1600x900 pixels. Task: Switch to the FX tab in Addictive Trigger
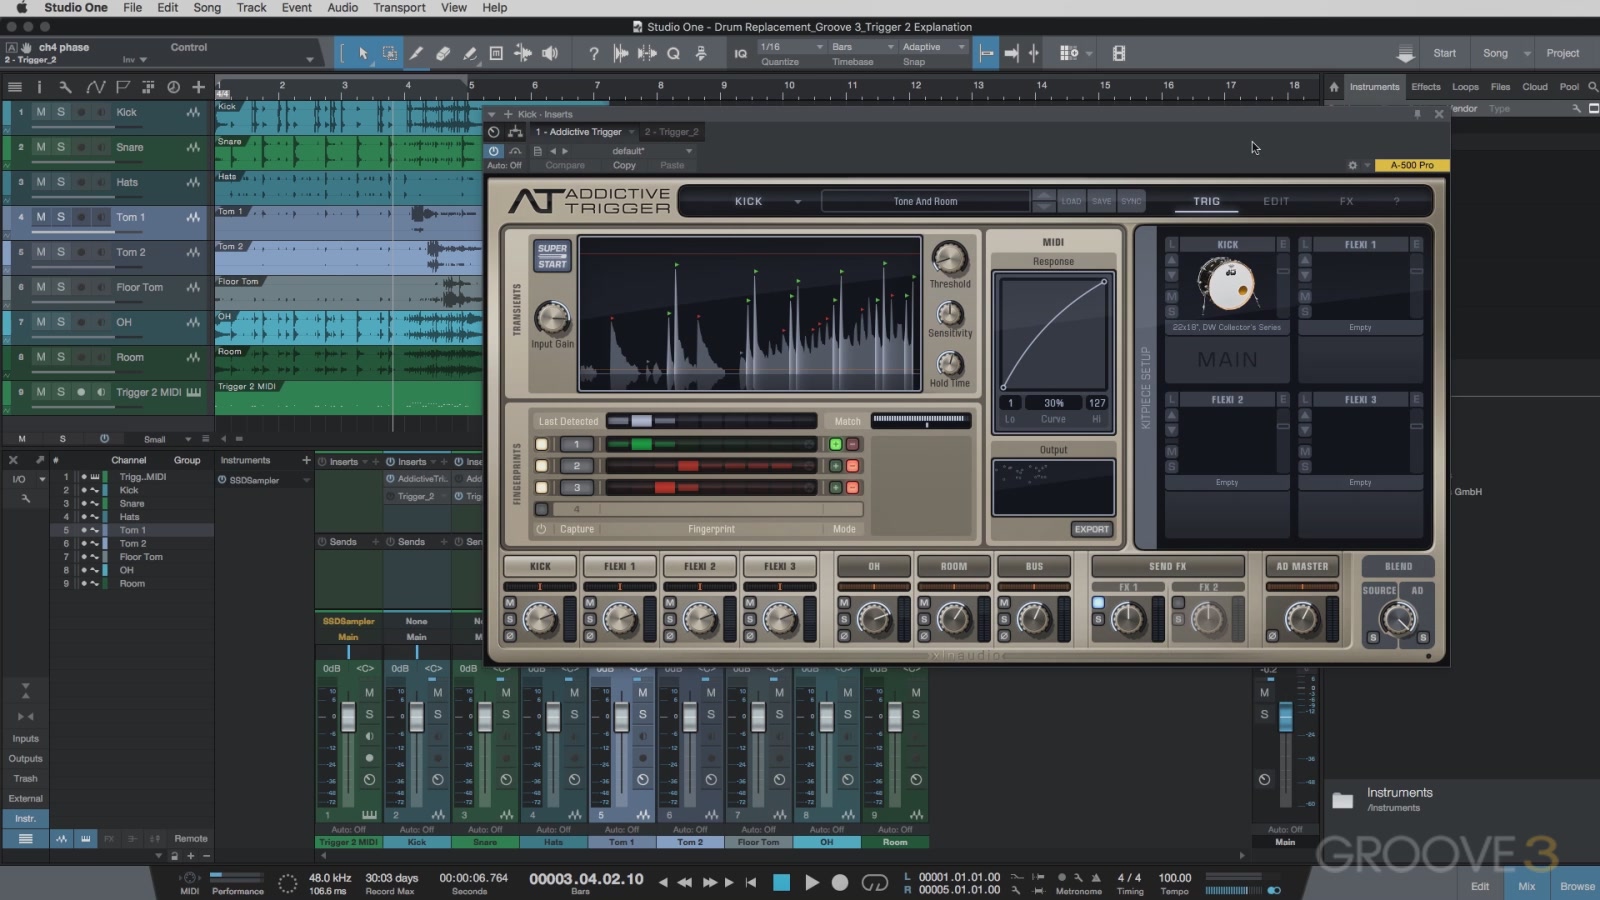pyautogui.click(x=1347, y=201)
